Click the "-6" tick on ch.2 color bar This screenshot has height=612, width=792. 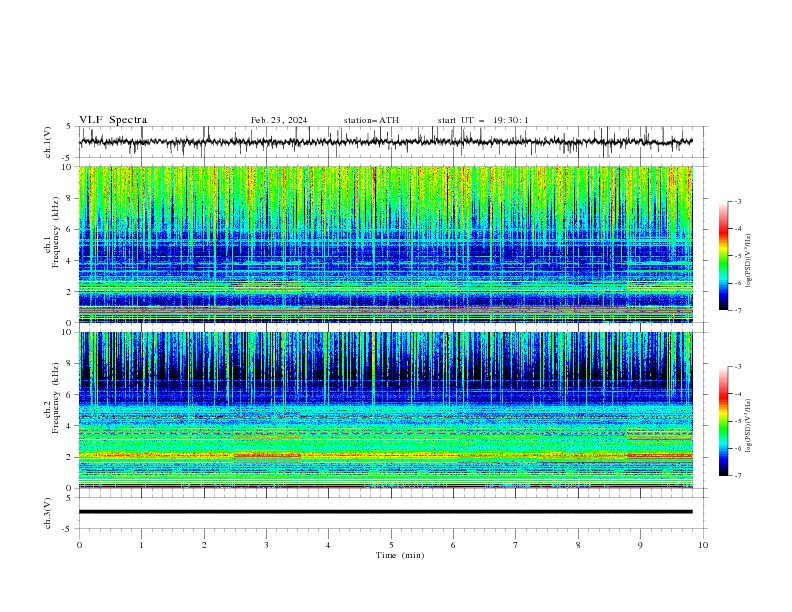[x=738, y=448]
